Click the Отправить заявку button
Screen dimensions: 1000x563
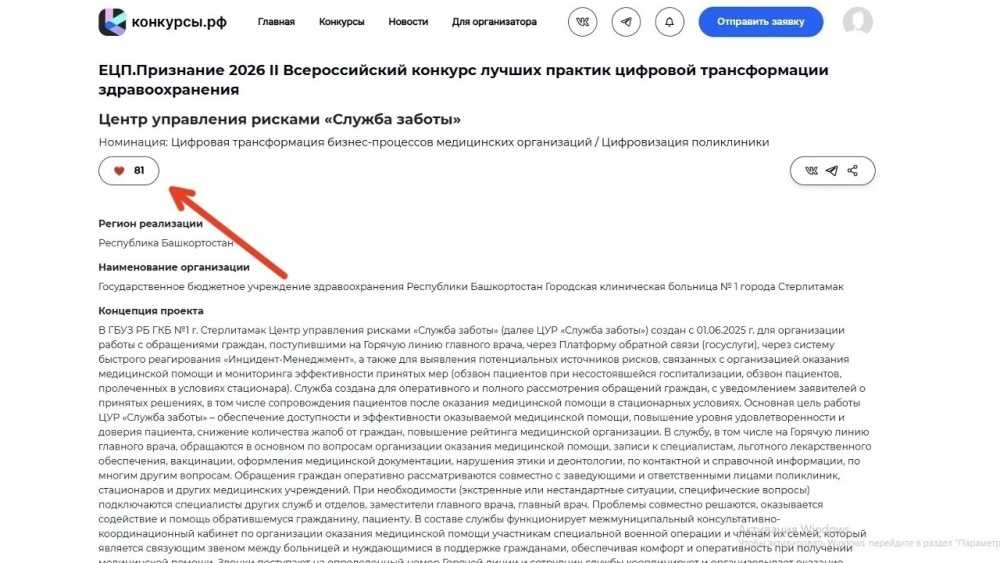(761, 22)
